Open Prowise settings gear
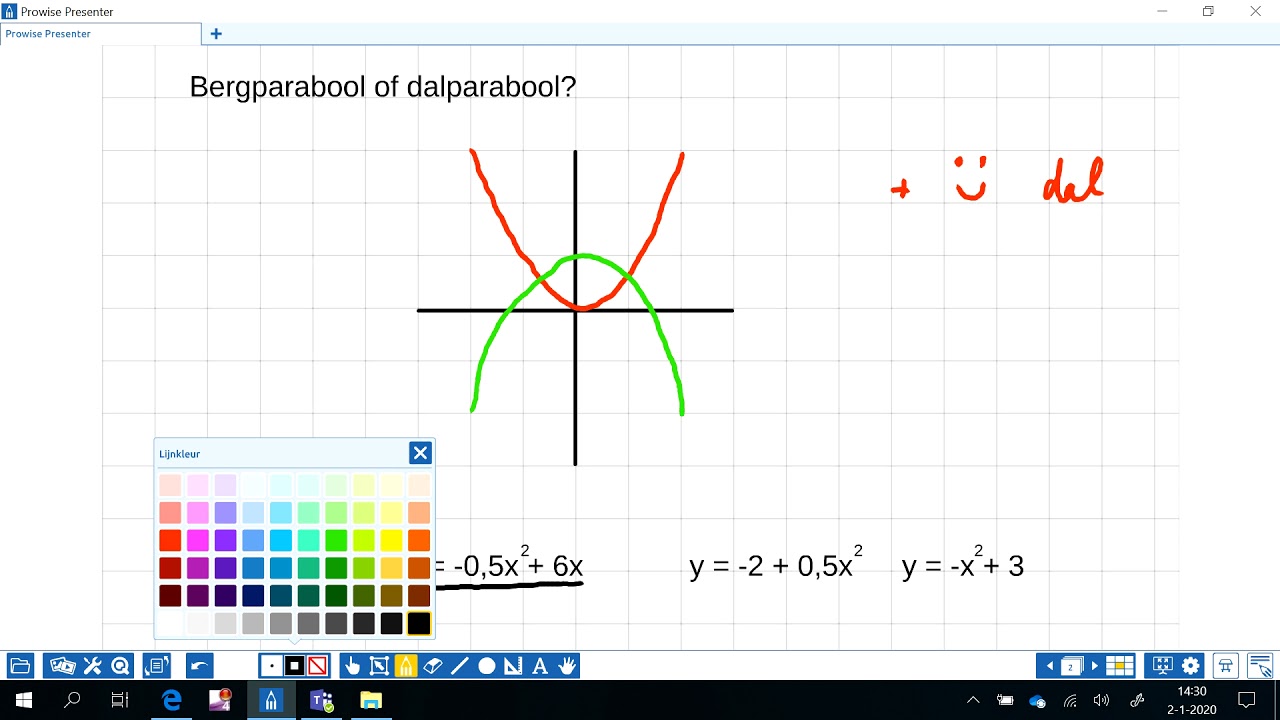Image resolution: width=1280 pixels, height=720 pixels. click(1190, 666)
